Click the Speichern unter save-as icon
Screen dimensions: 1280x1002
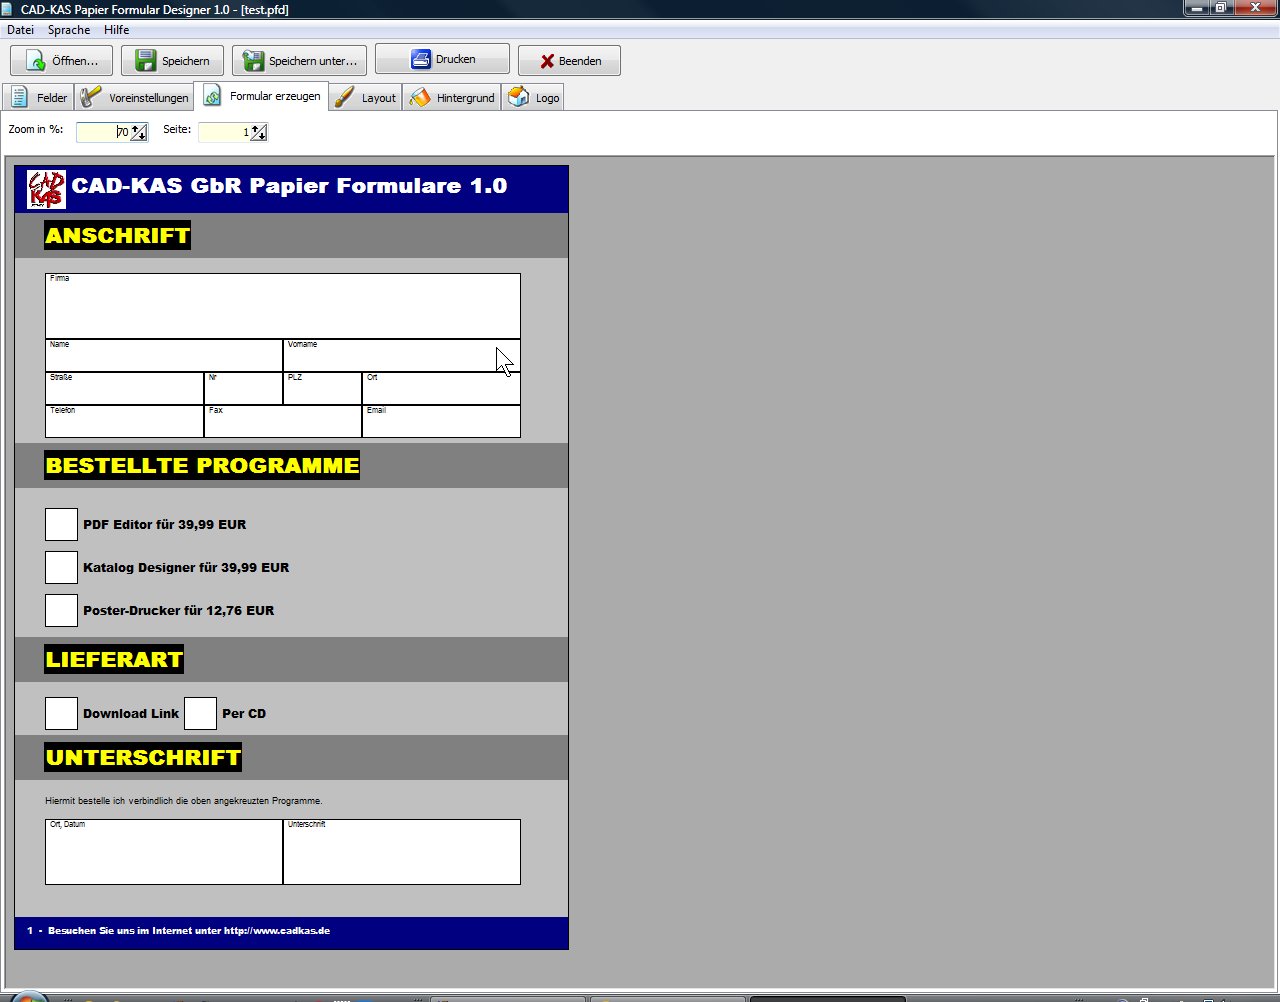pos(253,61)
